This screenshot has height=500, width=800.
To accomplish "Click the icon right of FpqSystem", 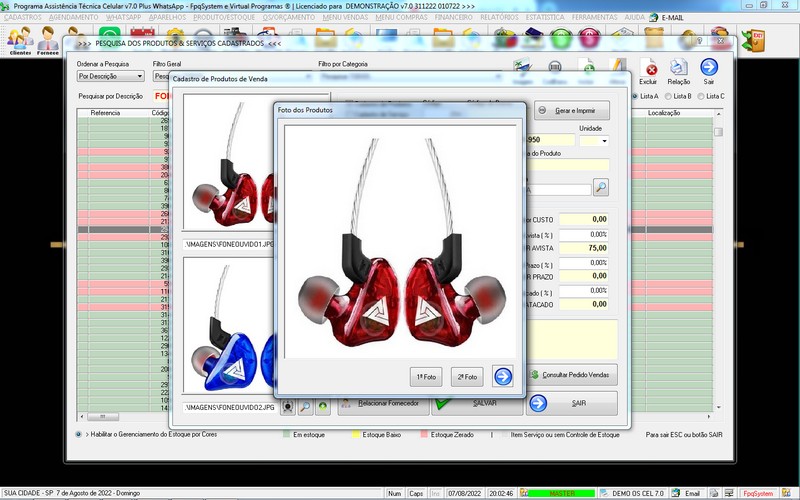I will pos(786,493).
